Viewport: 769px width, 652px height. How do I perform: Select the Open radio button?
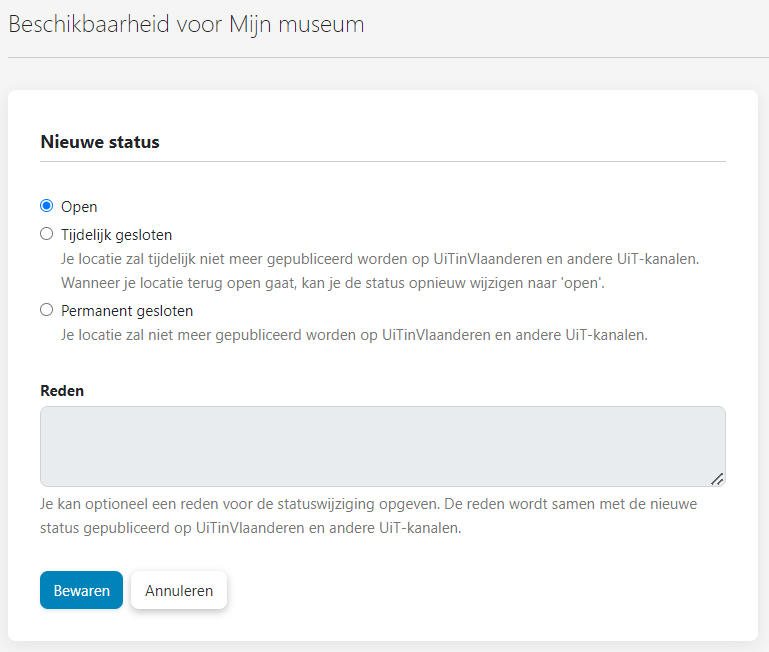(47, 206)
